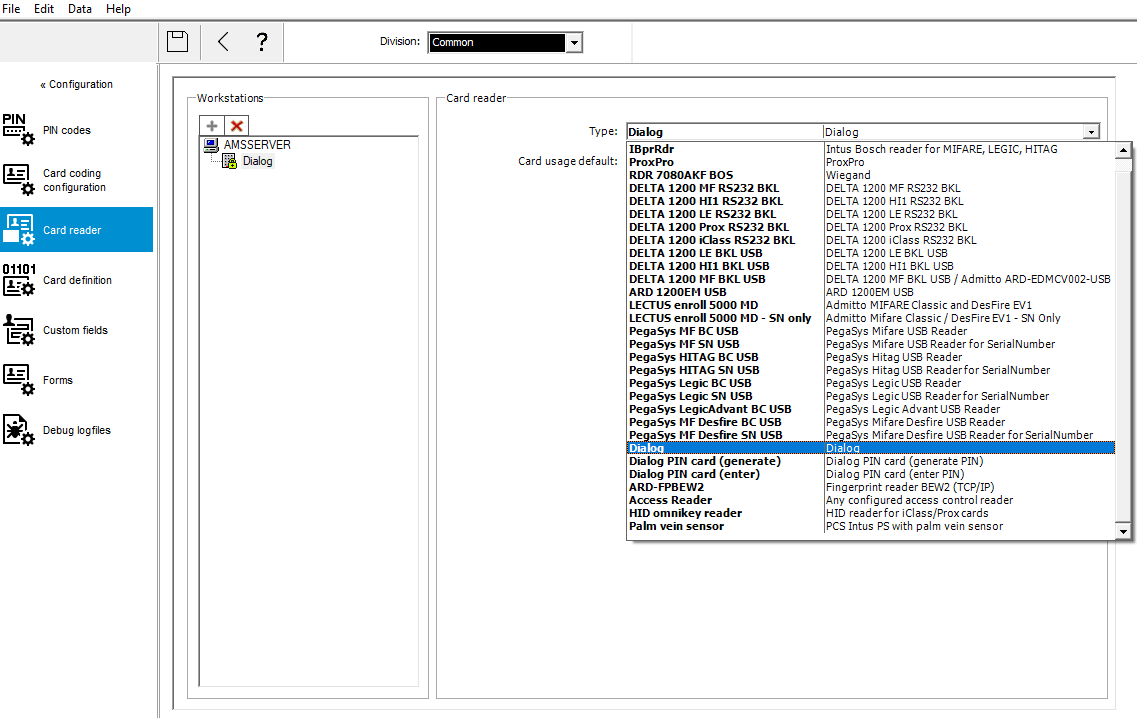This screenshot has width=1137, height=718.
Task: Open the Forms section
Action: coord(57,380)
